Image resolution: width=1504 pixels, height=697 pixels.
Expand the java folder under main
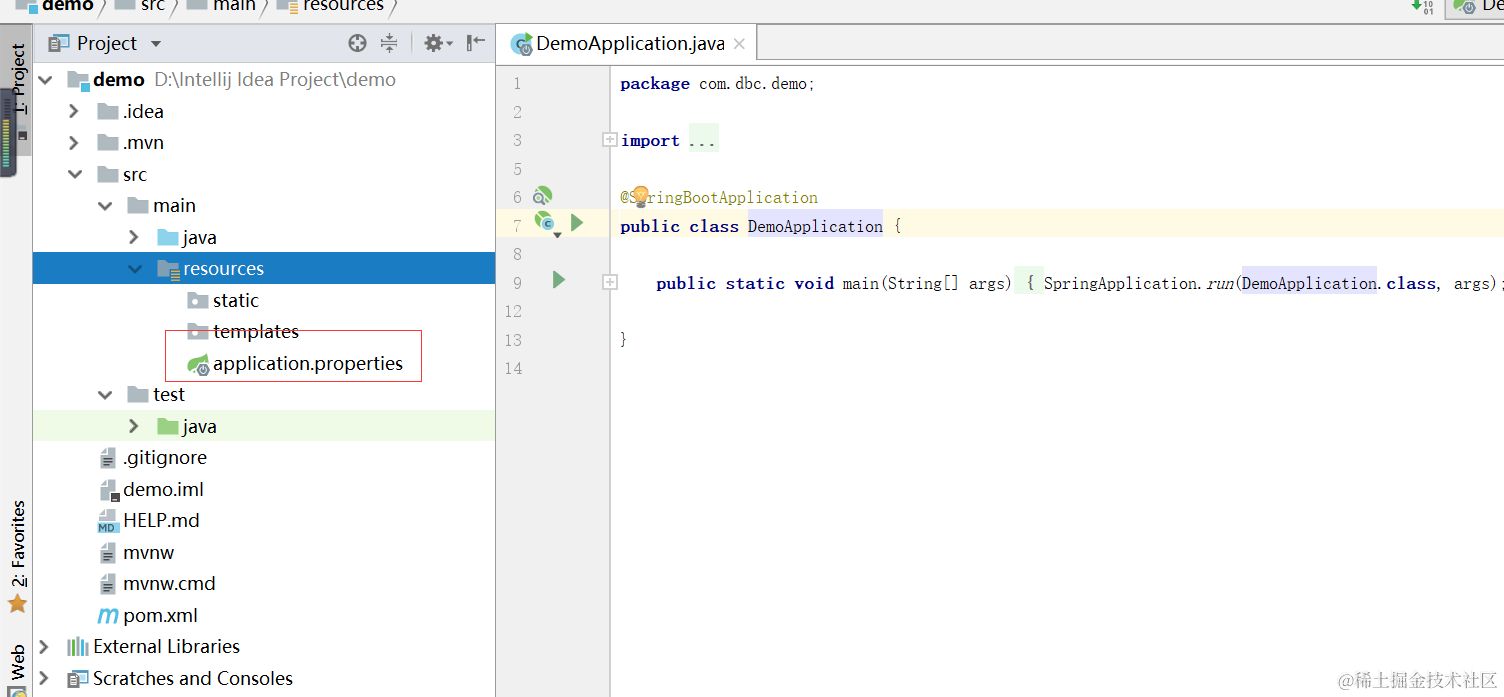[134, 237]
